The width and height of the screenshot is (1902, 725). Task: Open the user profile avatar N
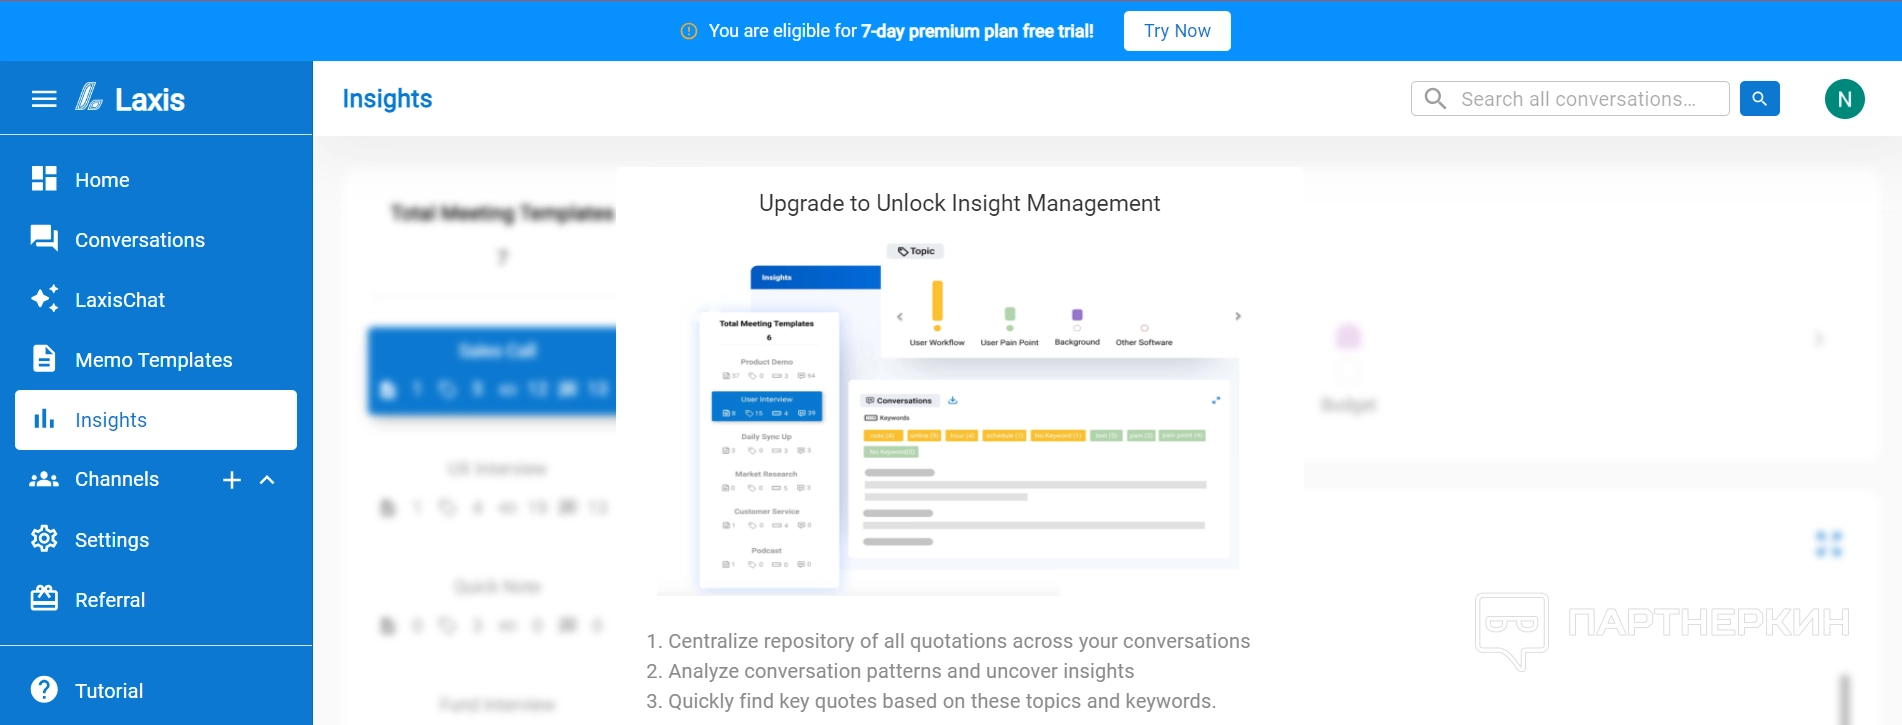pyautogui.click(x=1845, y=99)
